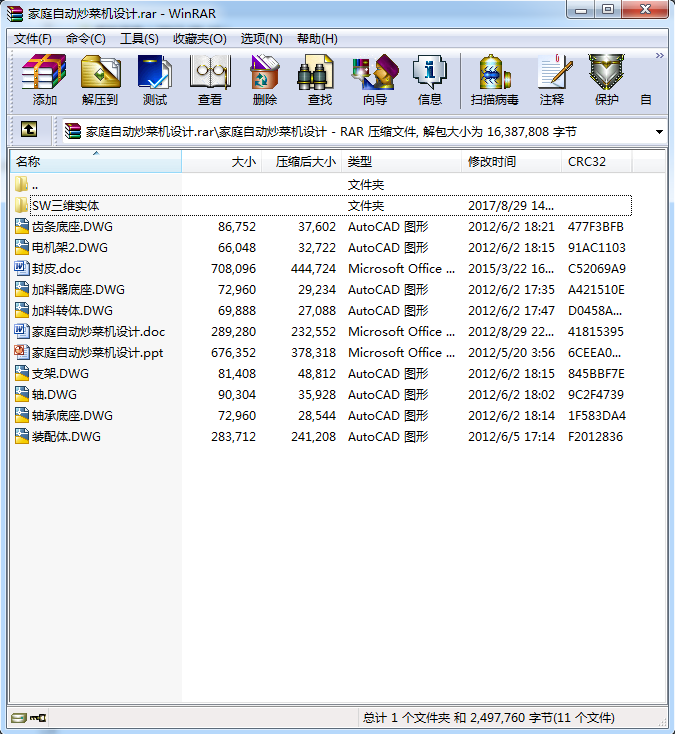Click the 删除 (Delete) toolbar icon
Screen dimensions: 675x734
(264, 80)
